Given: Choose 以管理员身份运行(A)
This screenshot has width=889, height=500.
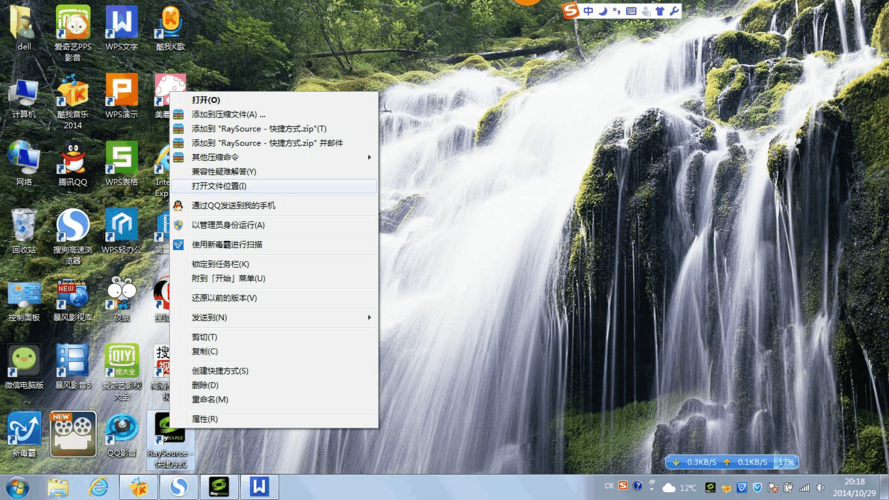Looking at the screenshot, I should tap(274, 225).
